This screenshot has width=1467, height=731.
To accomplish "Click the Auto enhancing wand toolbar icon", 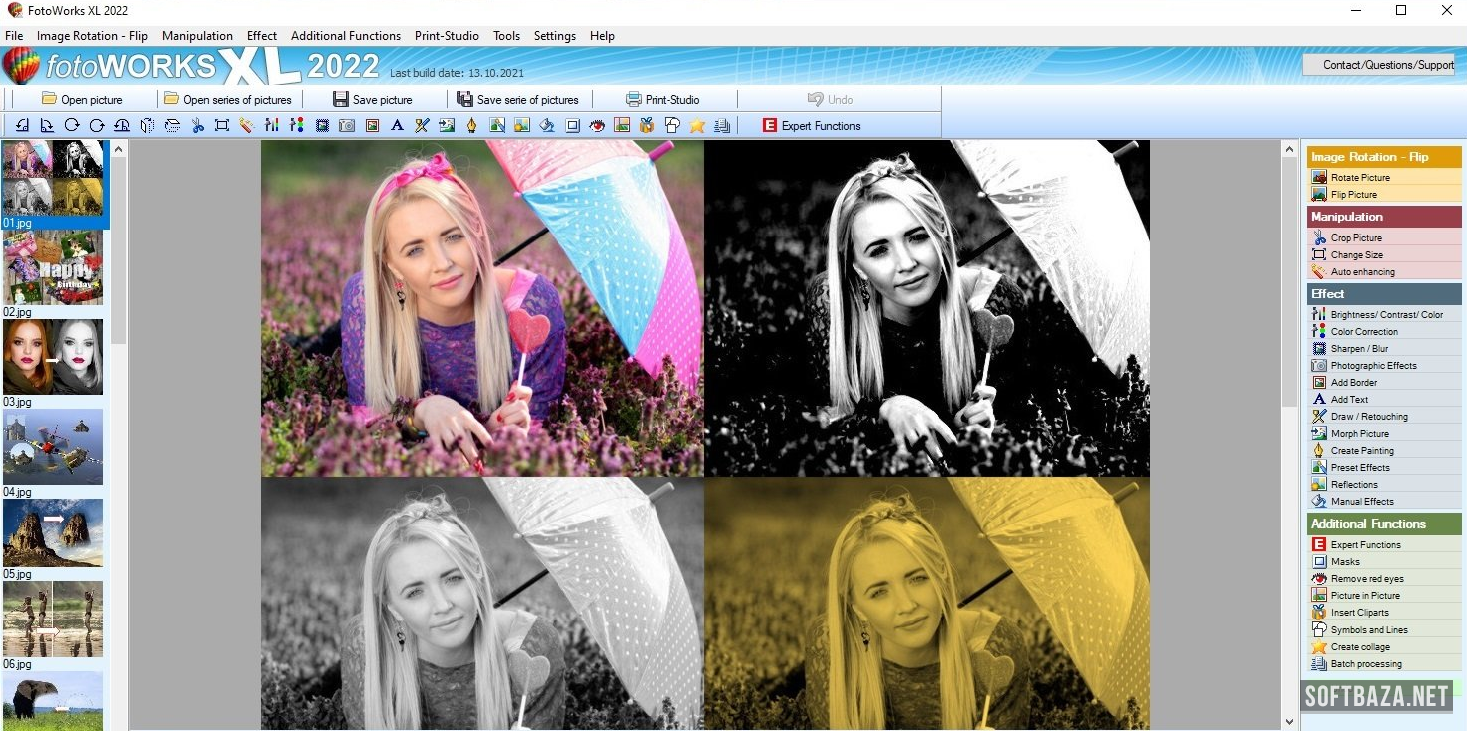I will tap(247, 126).
